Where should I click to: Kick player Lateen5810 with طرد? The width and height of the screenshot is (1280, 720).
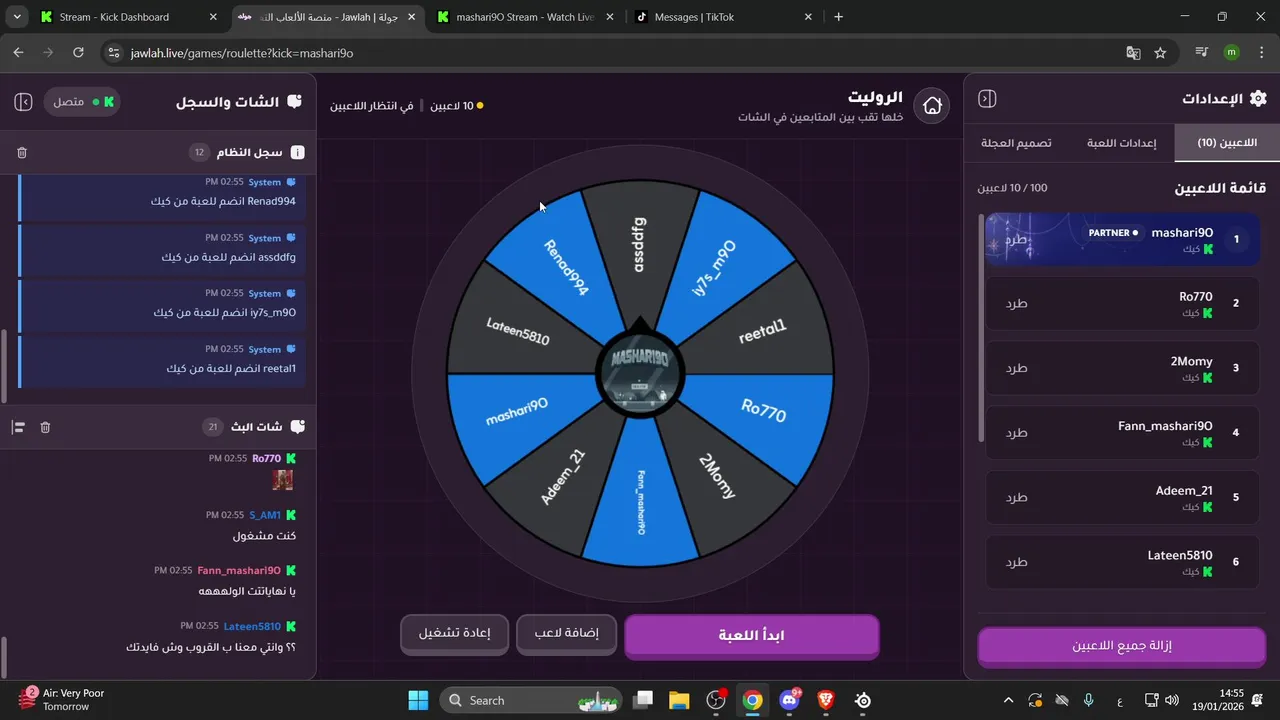(x=1016, y=562)
